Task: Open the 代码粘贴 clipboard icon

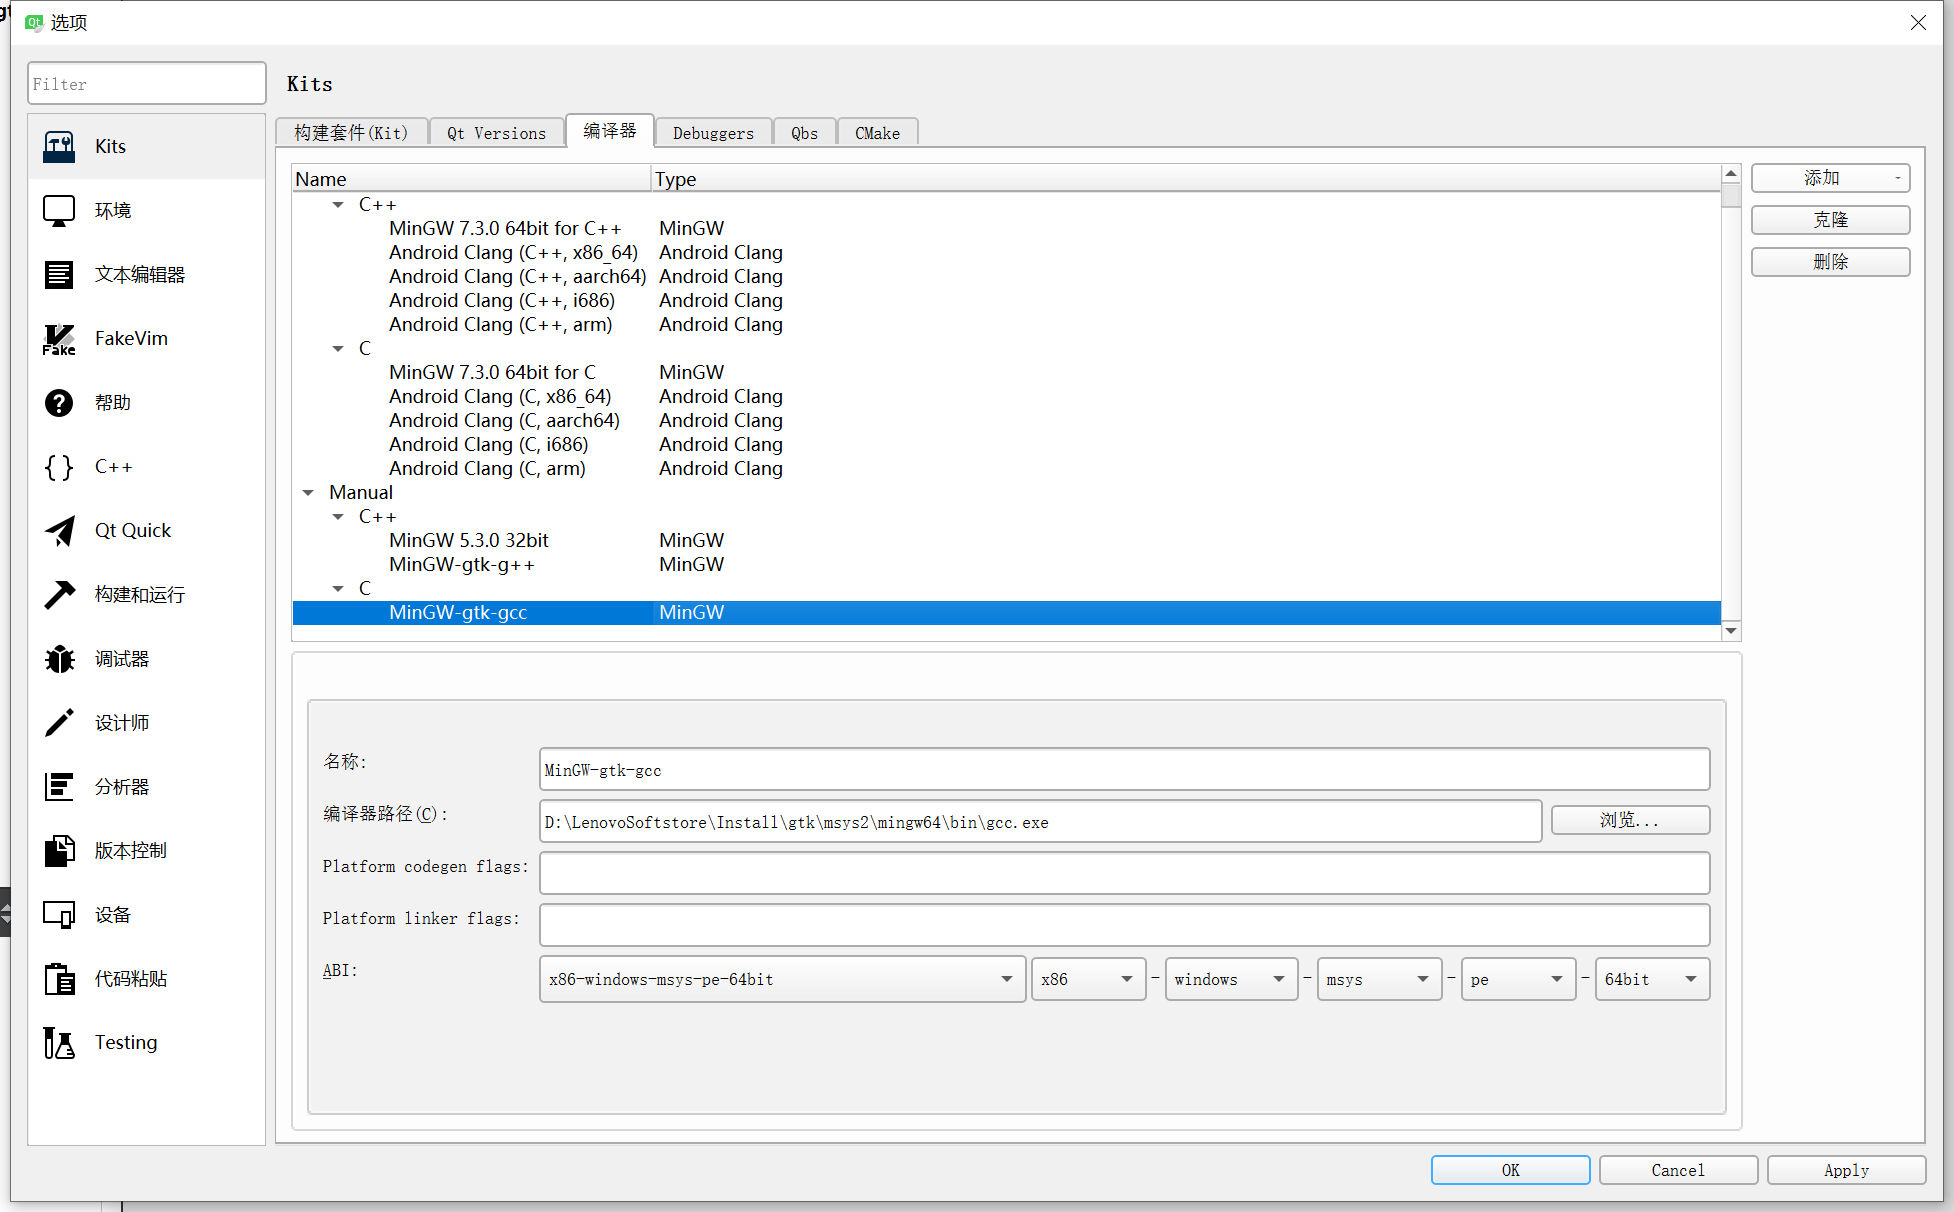Action: pos(59,979)
